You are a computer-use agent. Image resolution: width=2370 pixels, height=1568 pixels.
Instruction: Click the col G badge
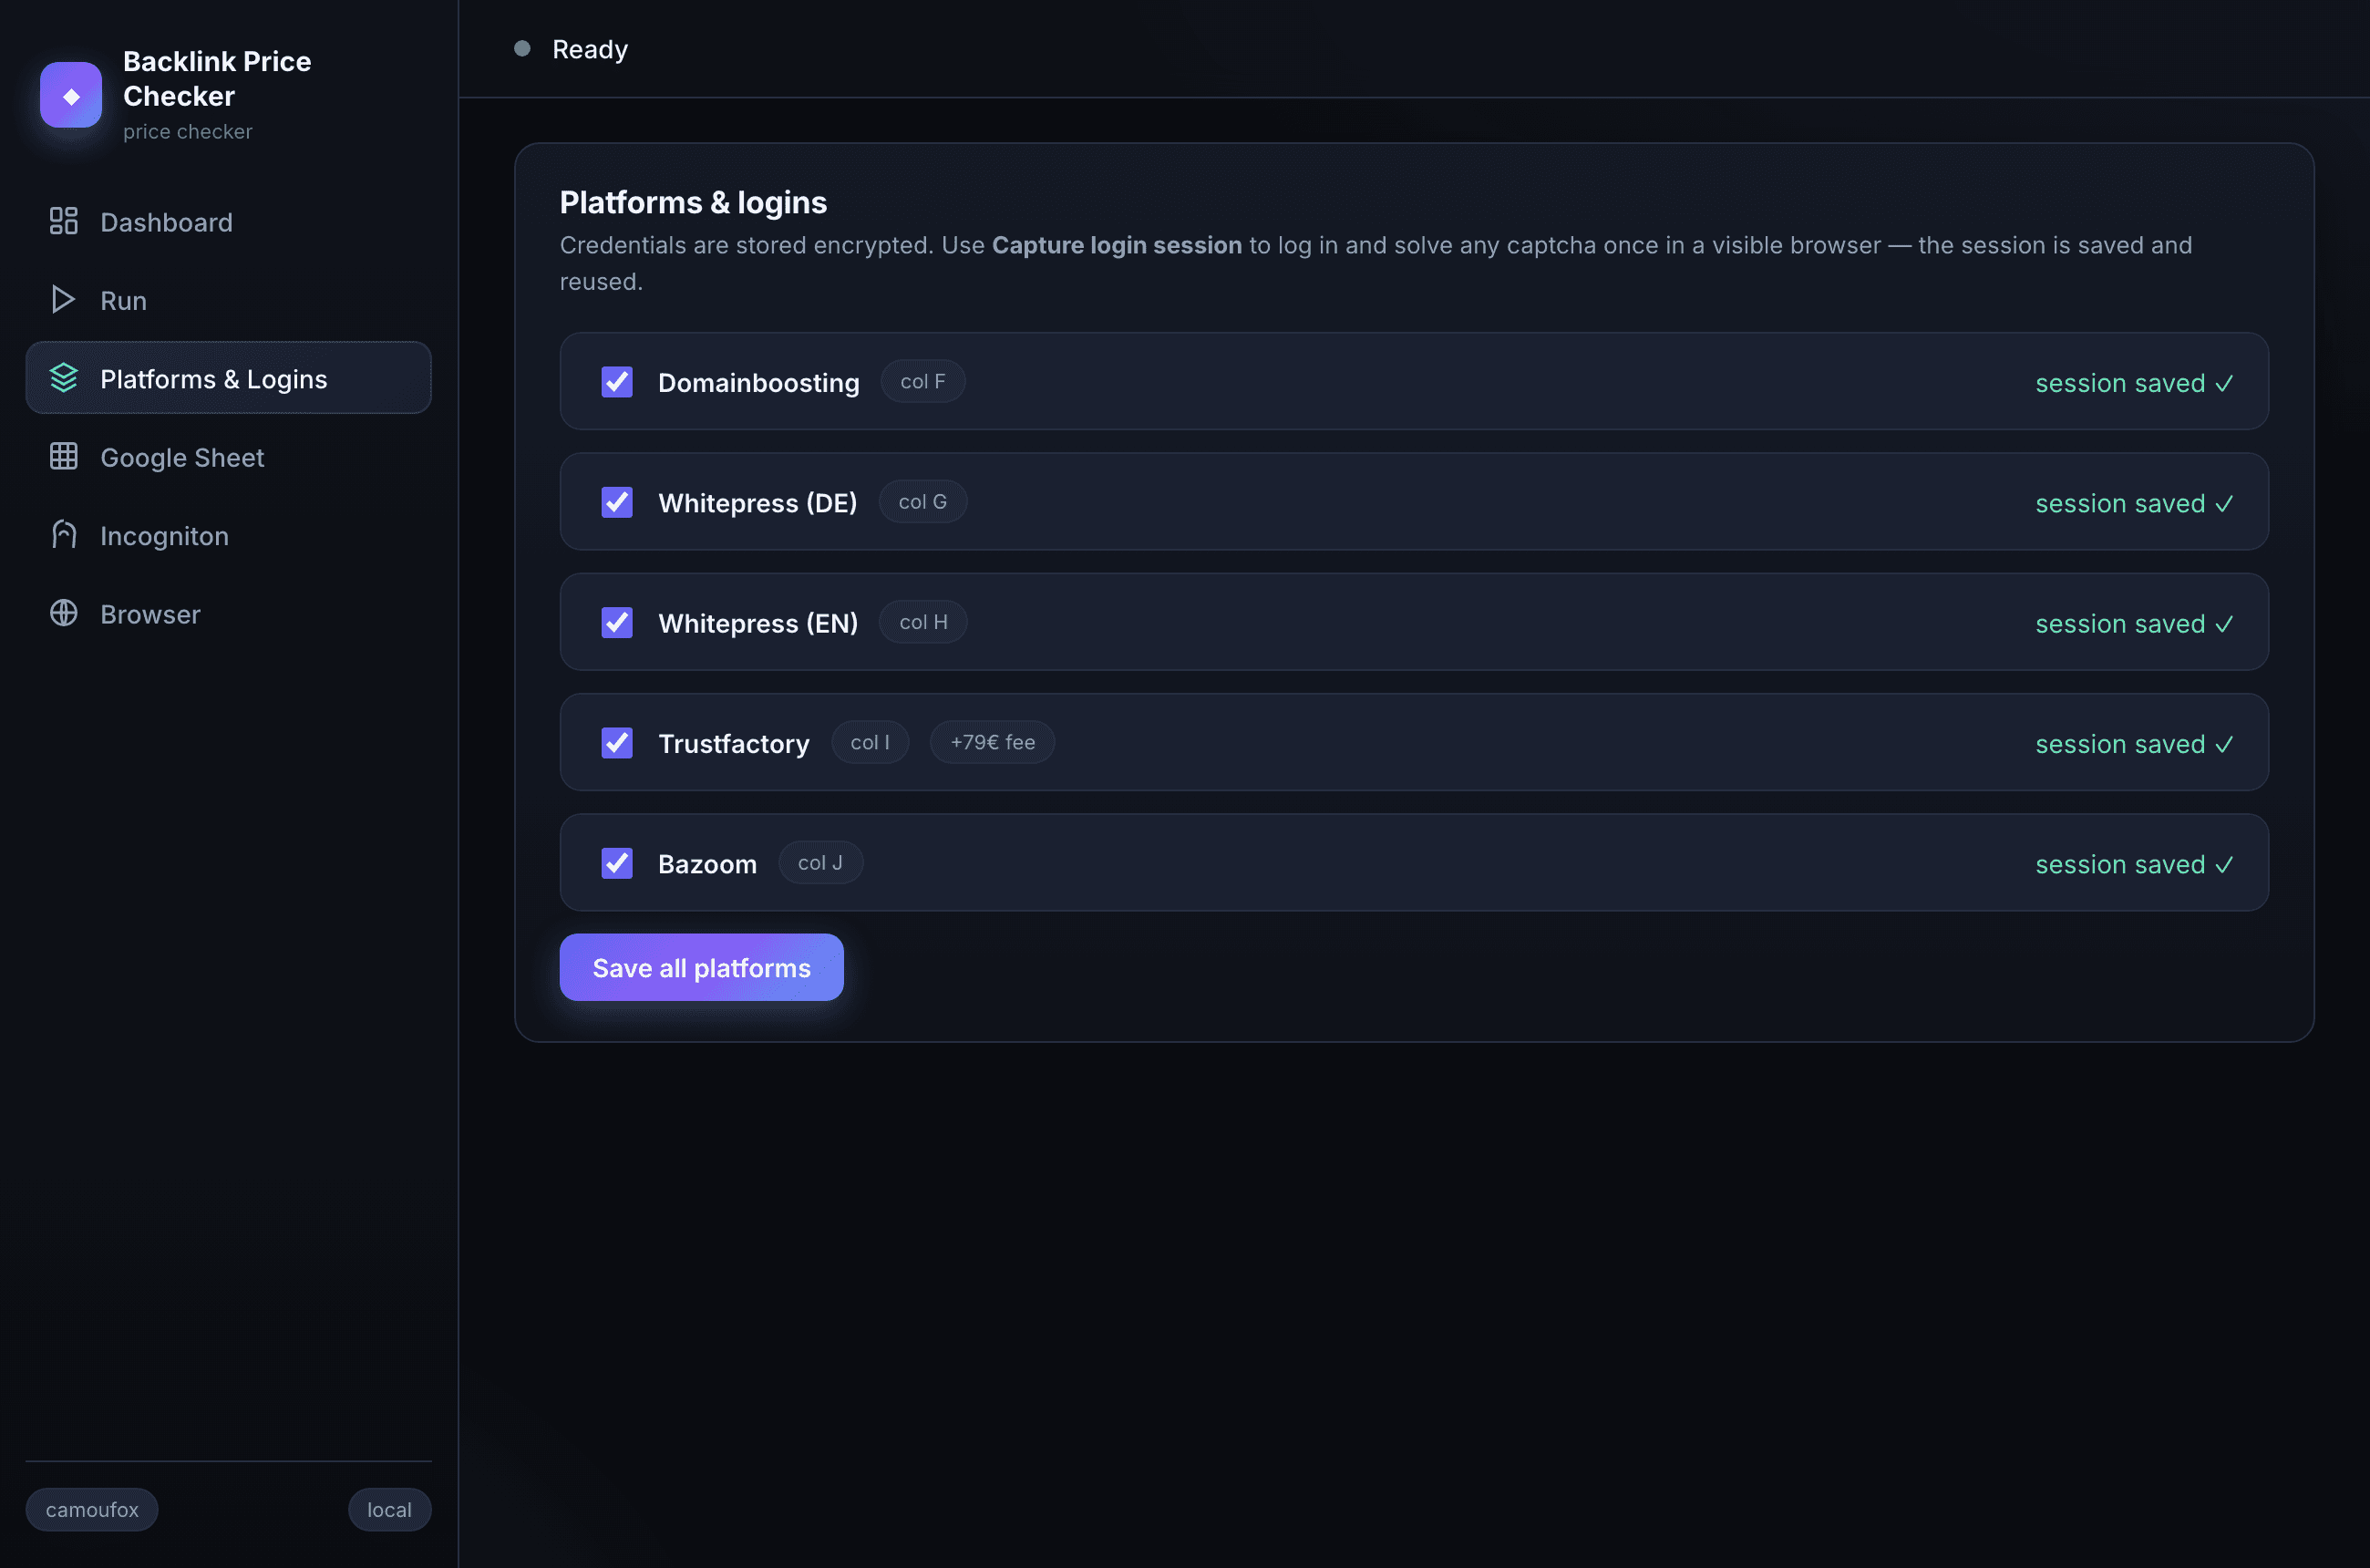coord(922,501)
